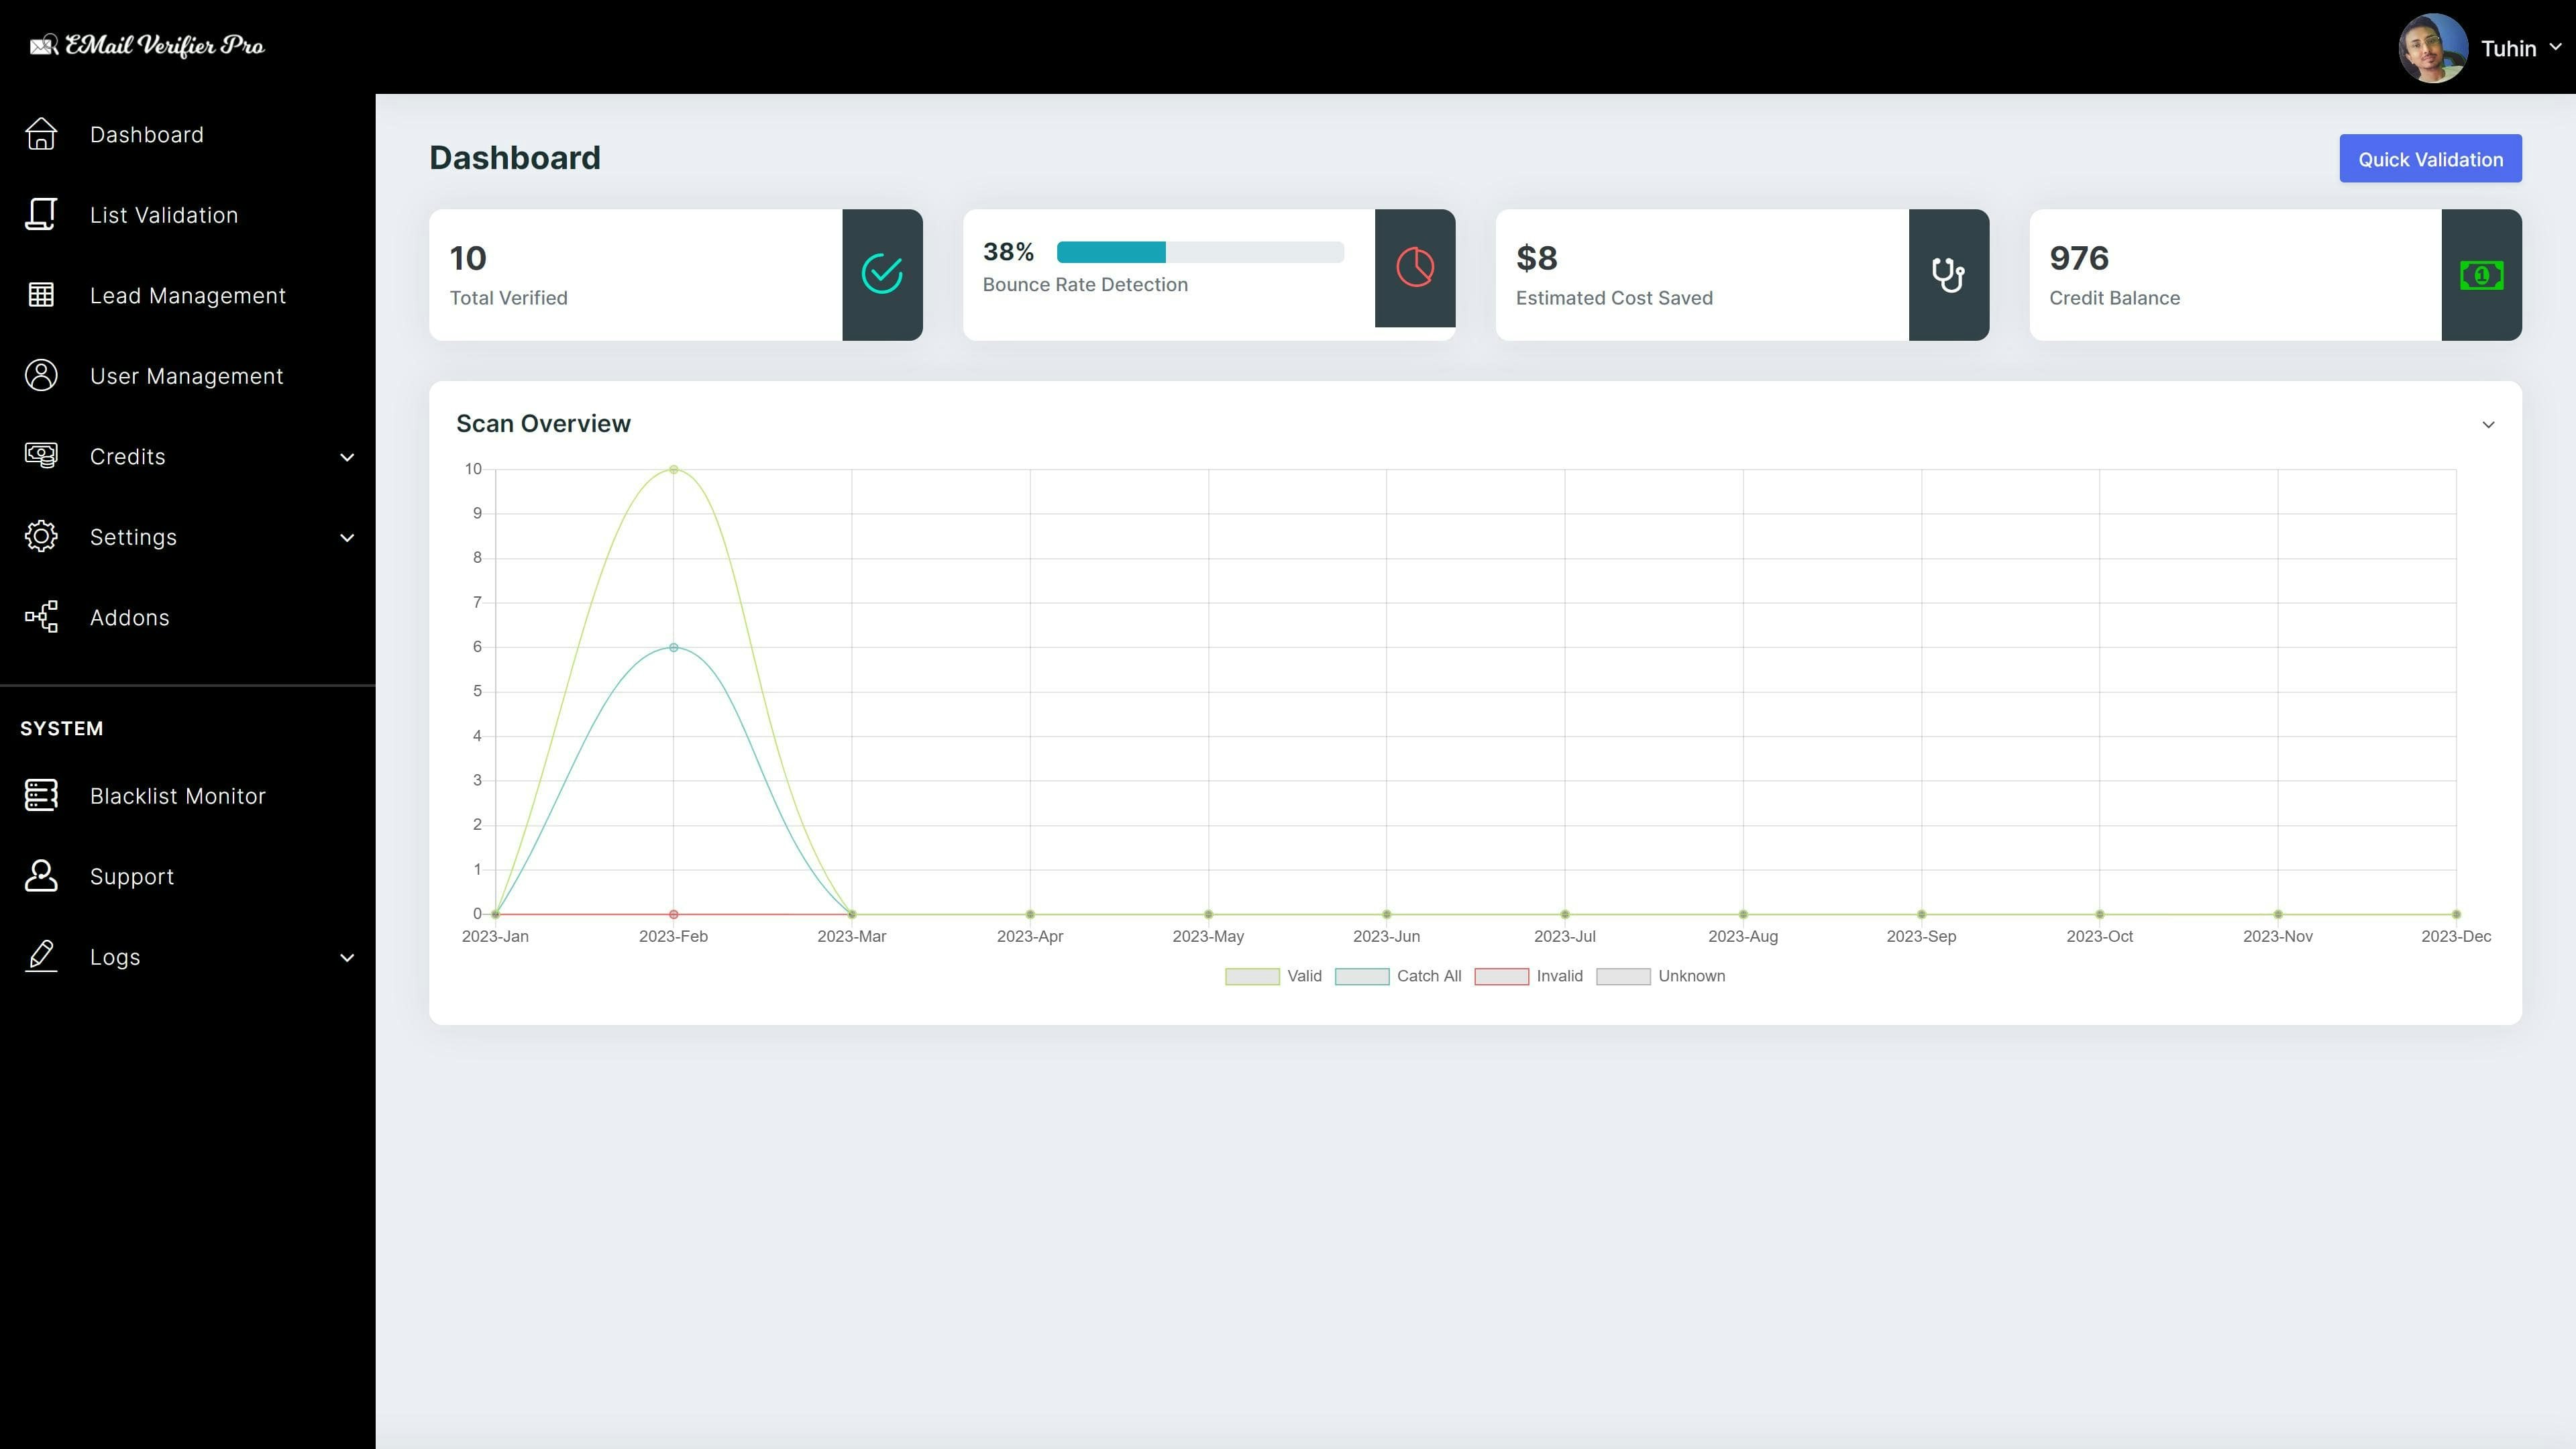This screenshot has height=1449, width=2576.
Task: Click the Blacklist Monitor server icon
Action: pyautogui.click(x=41, y=795)
